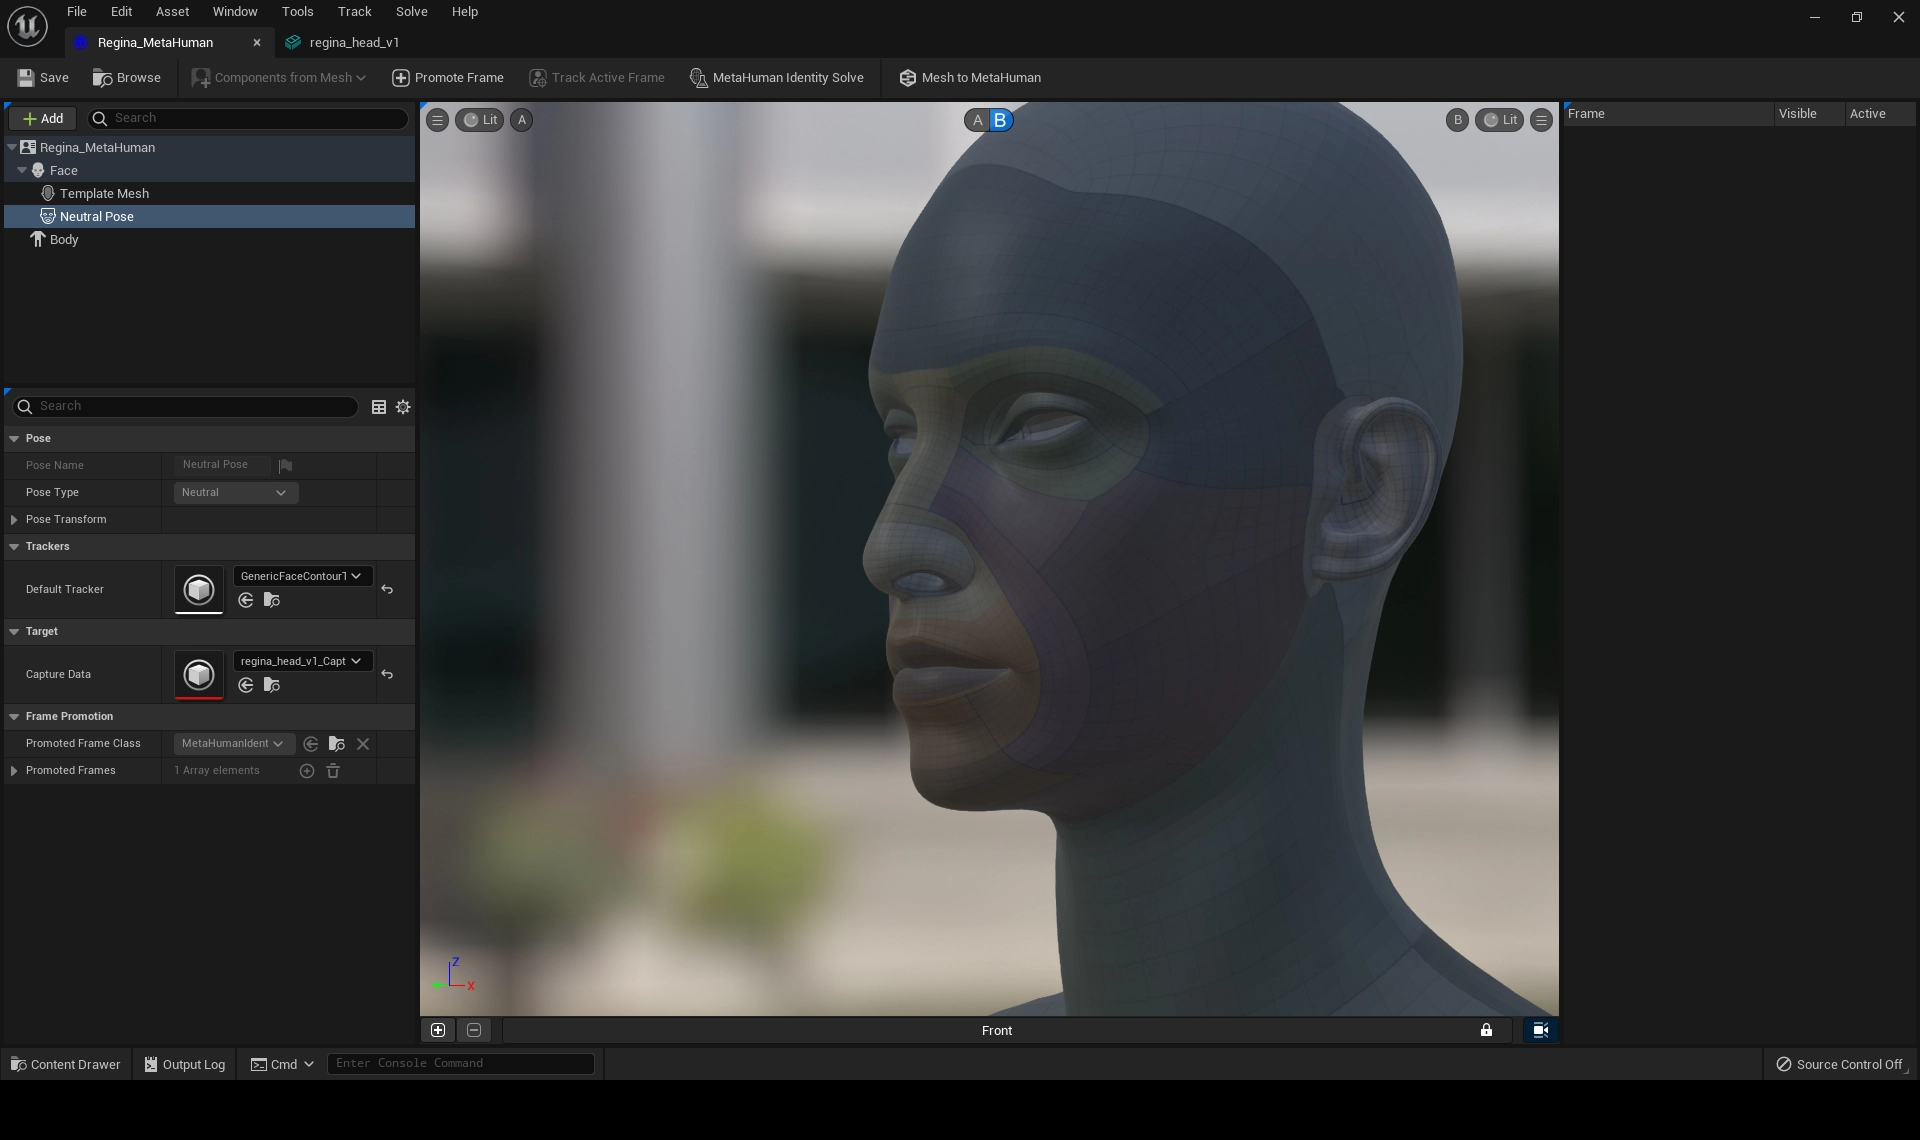This screenshot has height=1140, width=1920.
Task: Reset Default Tracker to default value
Action: [387, 590]
